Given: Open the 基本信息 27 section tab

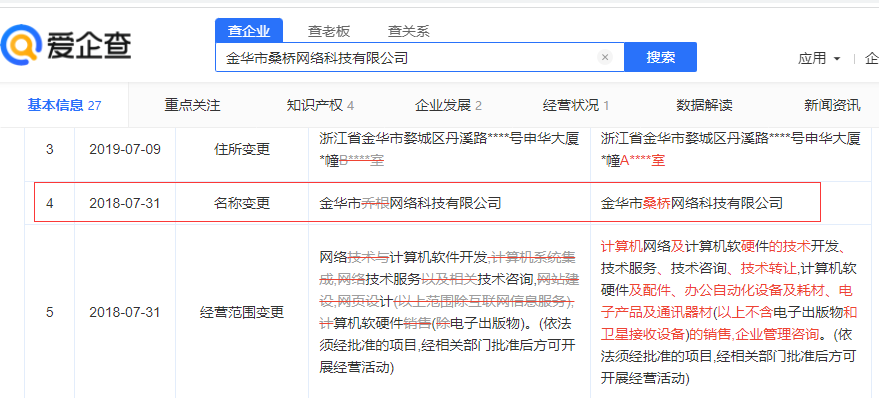Looking at the screenshot, I should click(64, 105).
